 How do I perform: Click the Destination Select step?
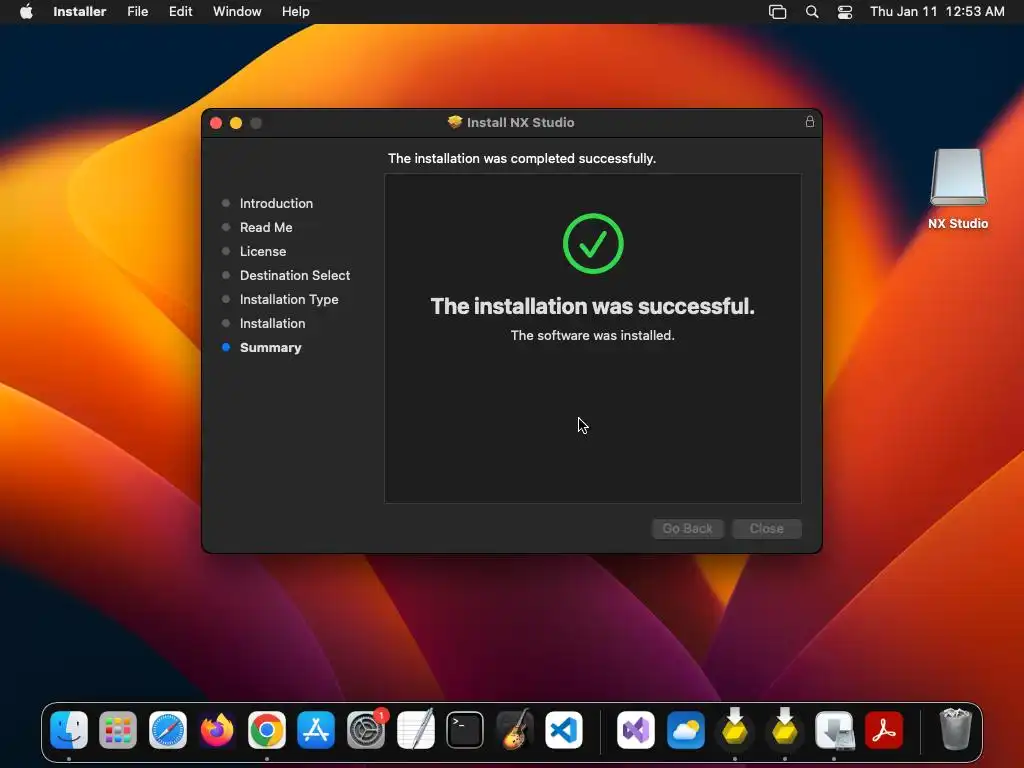tap(295, 276)
